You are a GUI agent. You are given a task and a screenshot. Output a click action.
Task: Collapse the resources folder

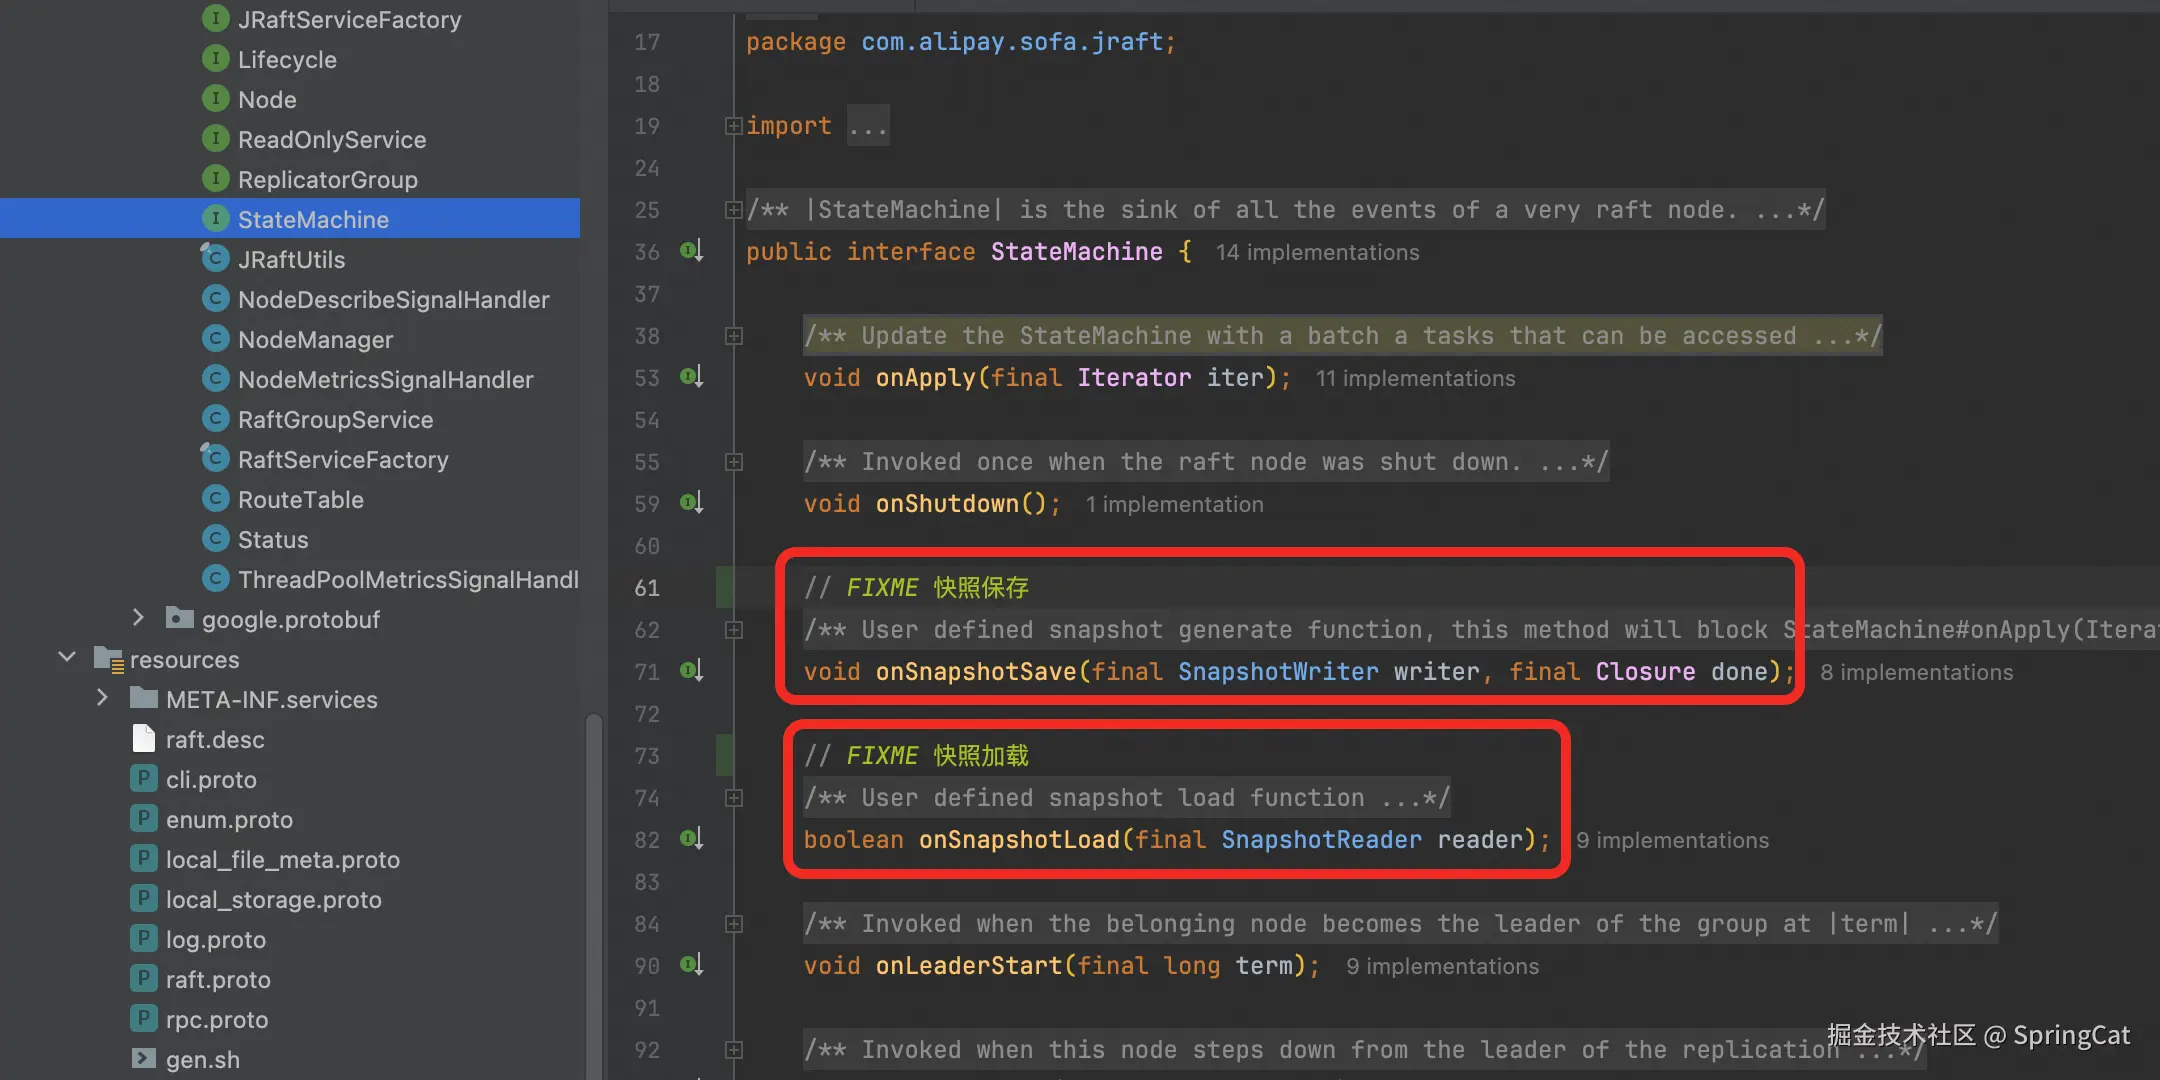click(67, 658)
